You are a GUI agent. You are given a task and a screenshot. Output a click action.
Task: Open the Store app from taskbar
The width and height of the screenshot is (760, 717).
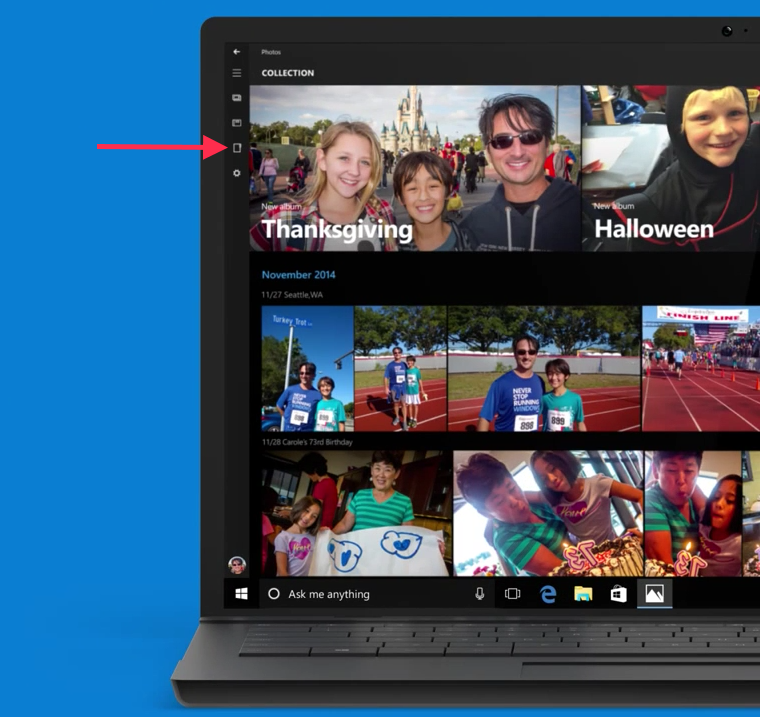tap(618, 594)
